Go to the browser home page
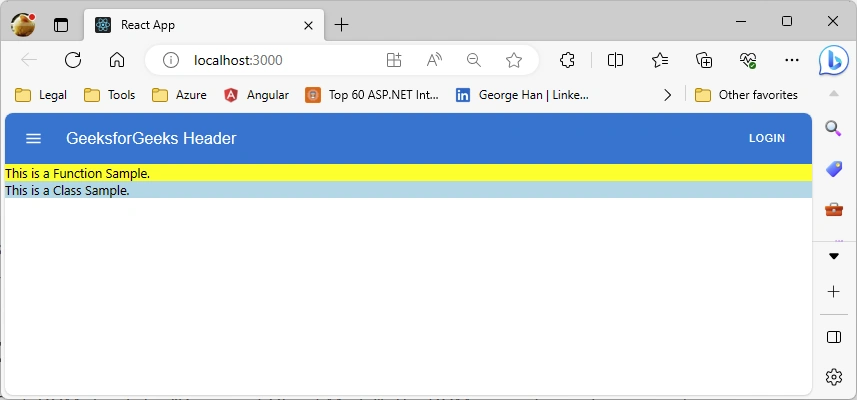The image size is (857, 400). pyautogui.click(x=117, y=60)
